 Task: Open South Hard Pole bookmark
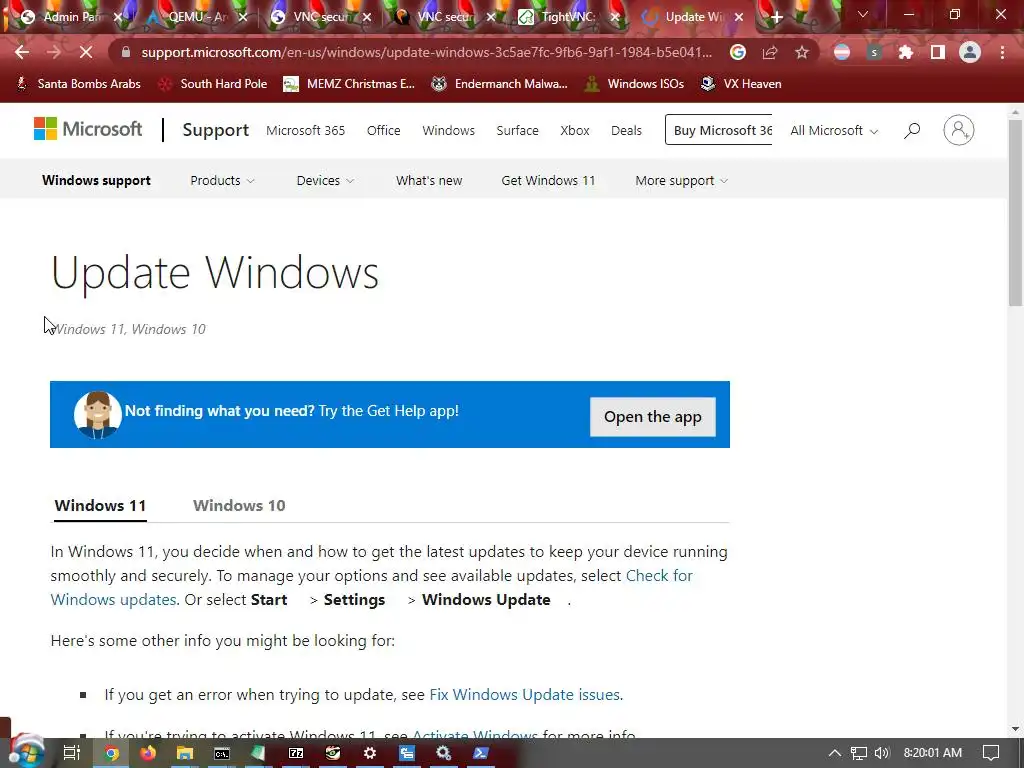(x=214, y=84)
